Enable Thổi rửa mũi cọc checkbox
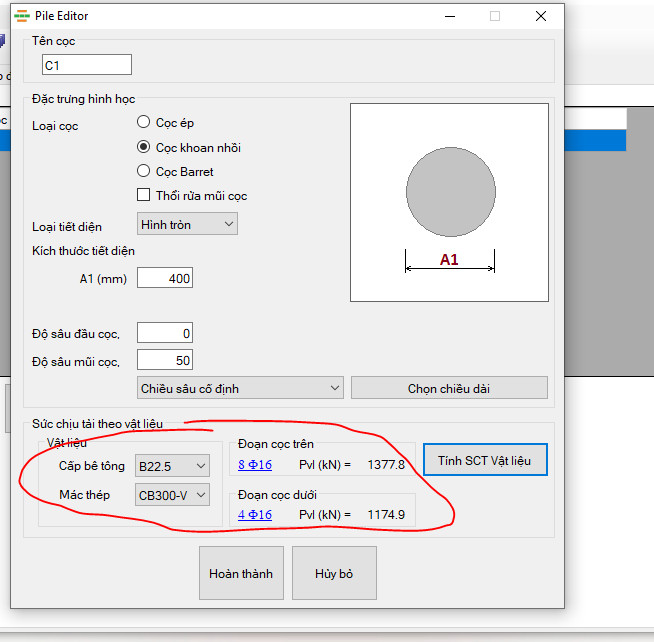 [x=143, y=195]
